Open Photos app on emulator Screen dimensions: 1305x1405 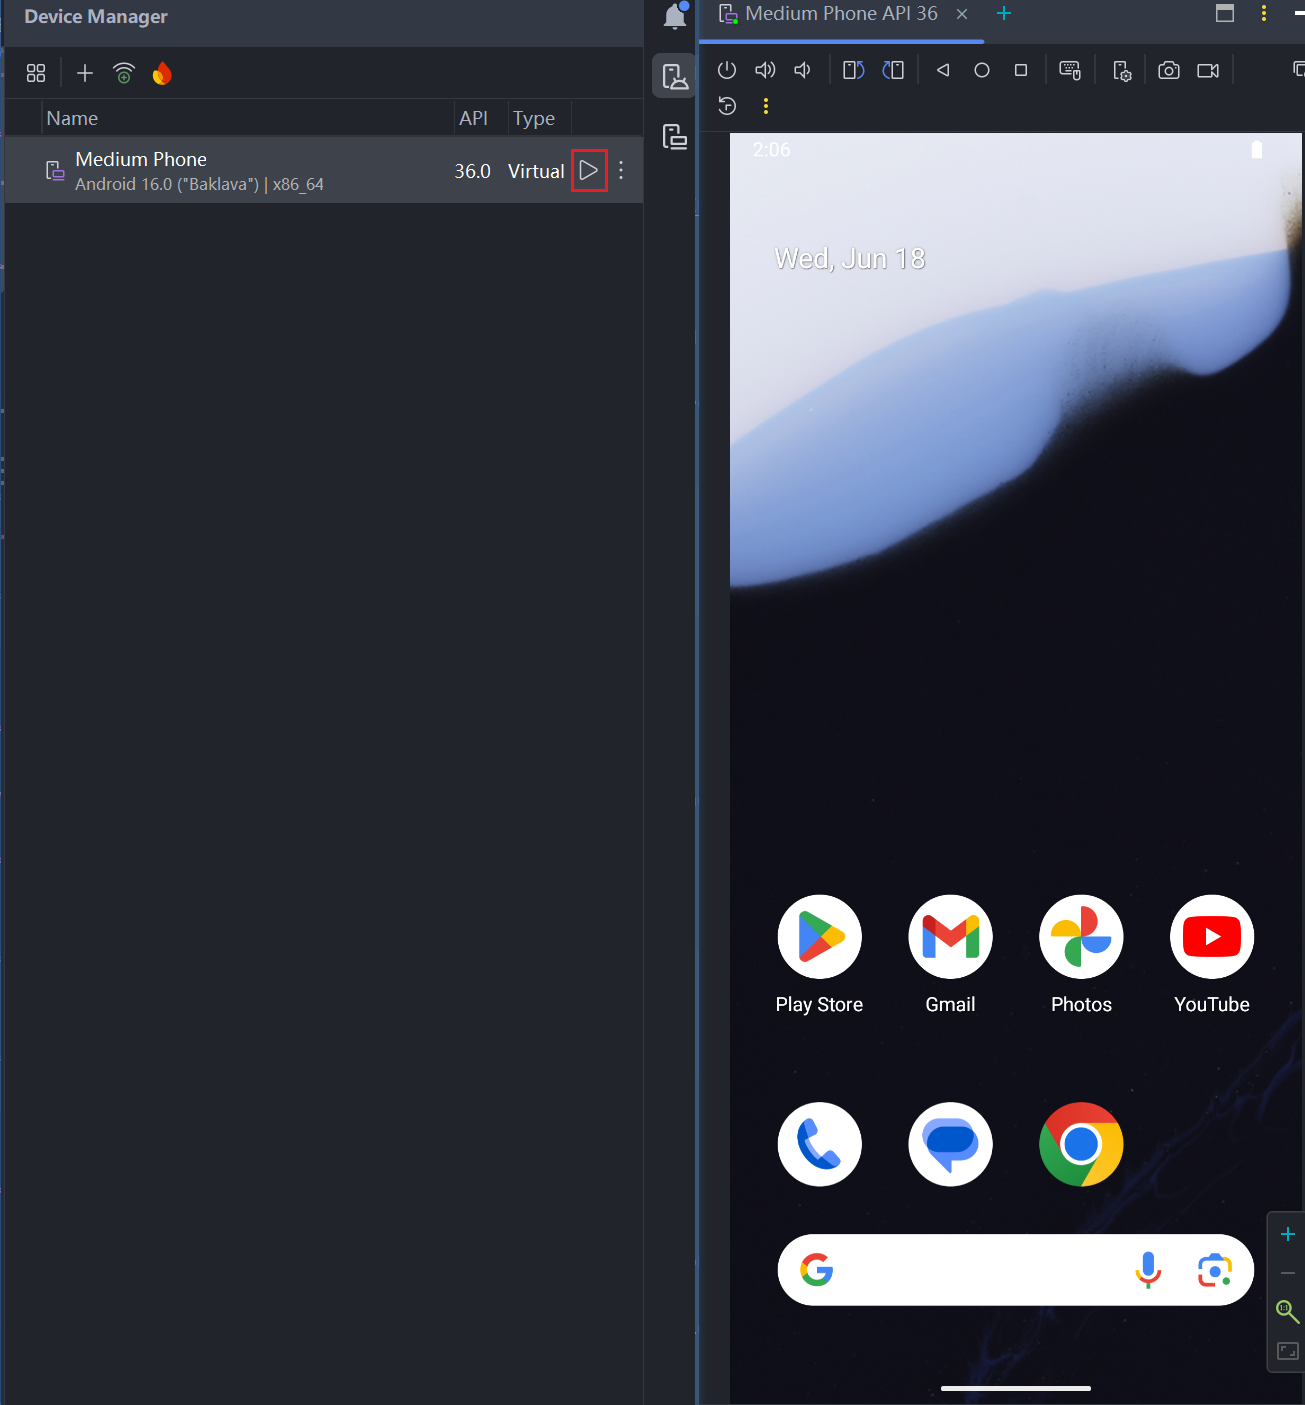[1081, 937]
